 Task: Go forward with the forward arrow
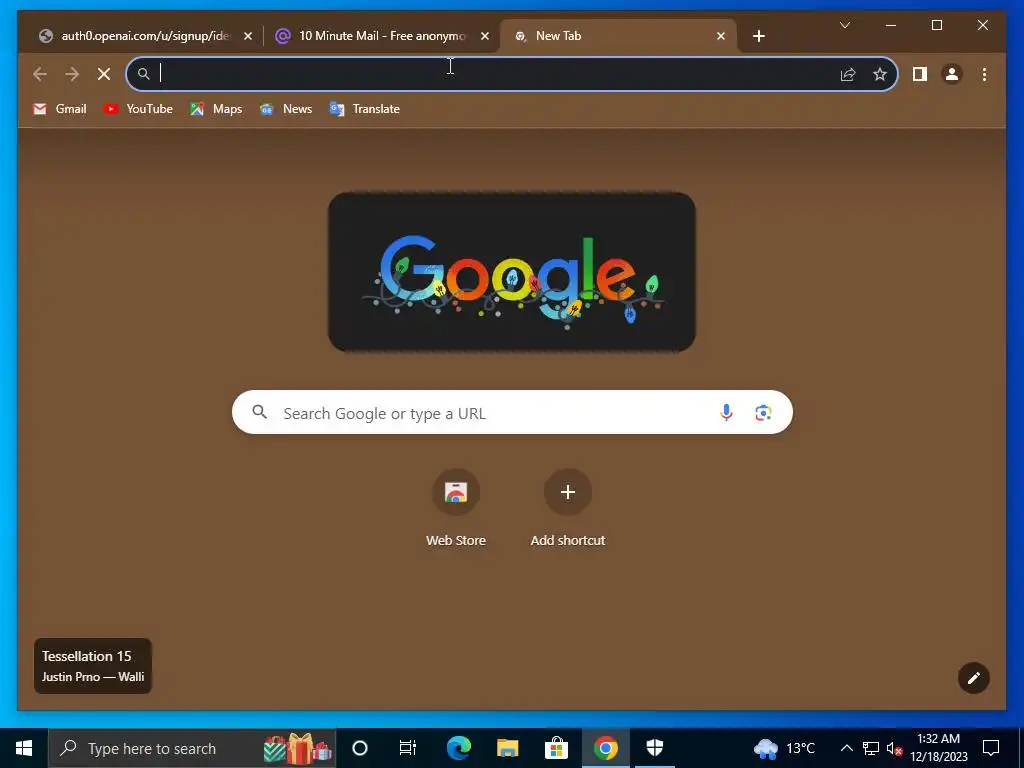(x=72, y=74)
